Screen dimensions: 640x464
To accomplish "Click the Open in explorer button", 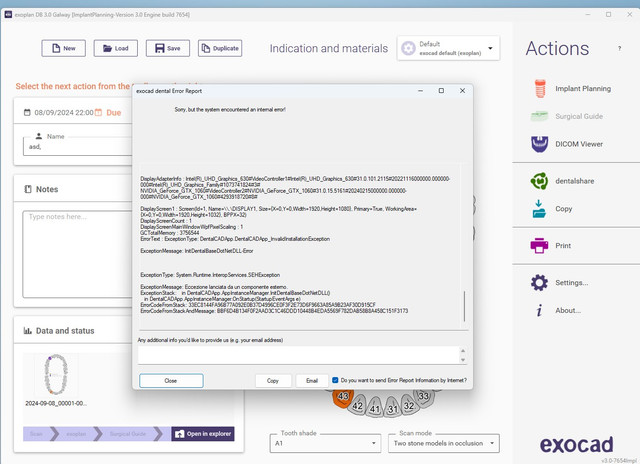I will (203, 434).
